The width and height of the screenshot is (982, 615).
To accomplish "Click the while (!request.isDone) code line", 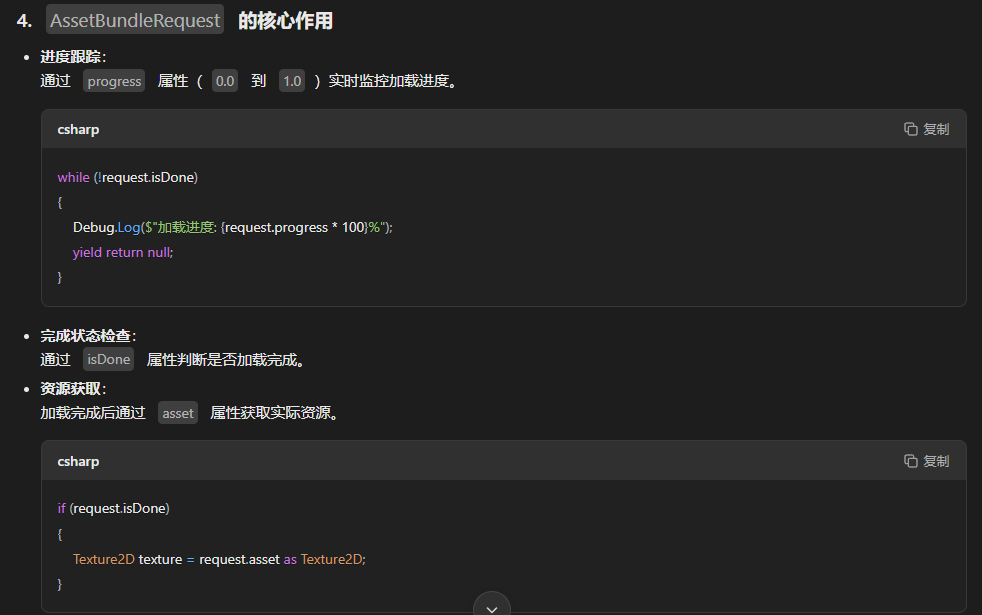I will click(128, 178).
